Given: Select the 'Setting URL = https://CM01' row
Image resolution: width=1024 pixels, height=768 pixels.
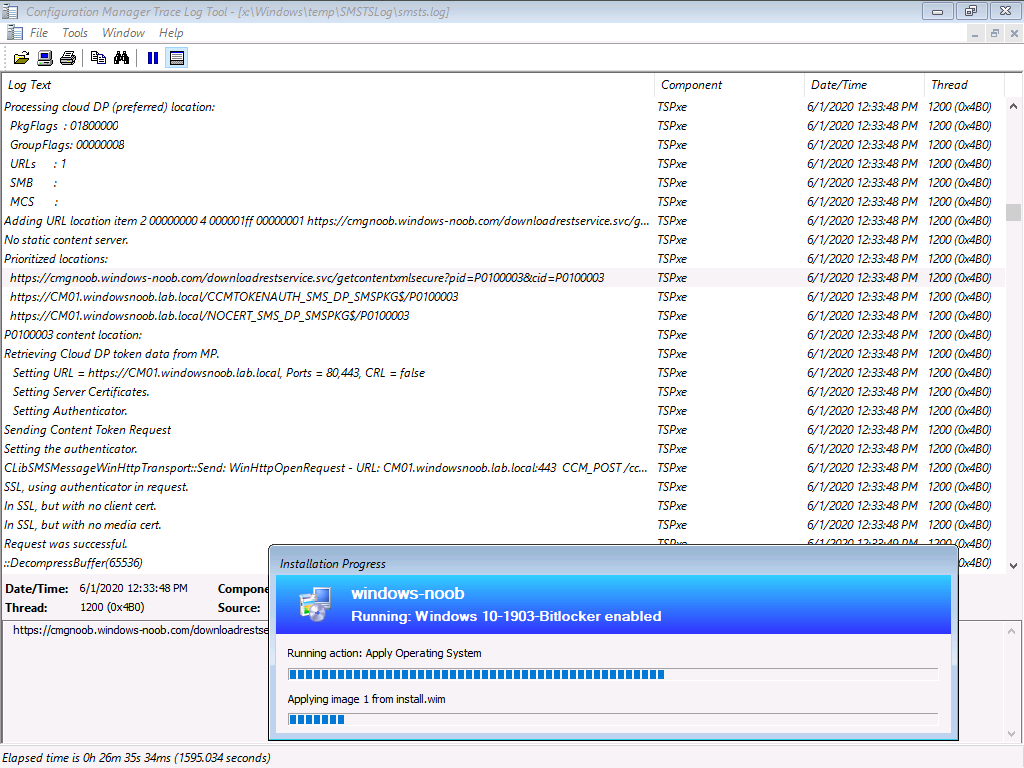Looking at the screenshot, I should coord(503,373).
